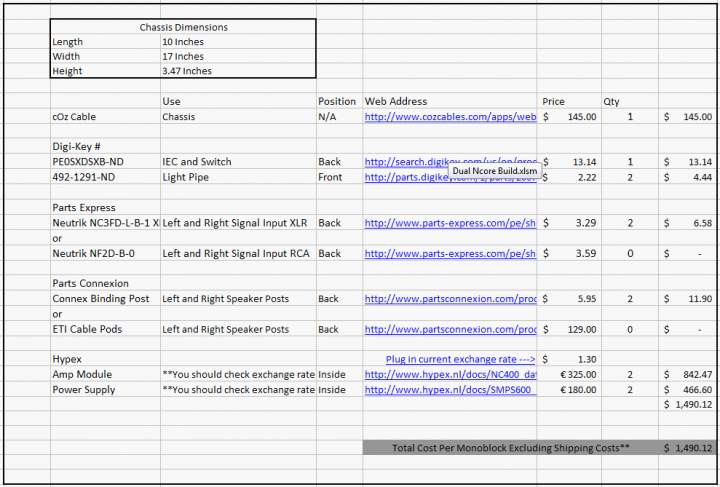Select the exchange rate cell showing 1.30
The image size is (720, 487).
(571, 359)
